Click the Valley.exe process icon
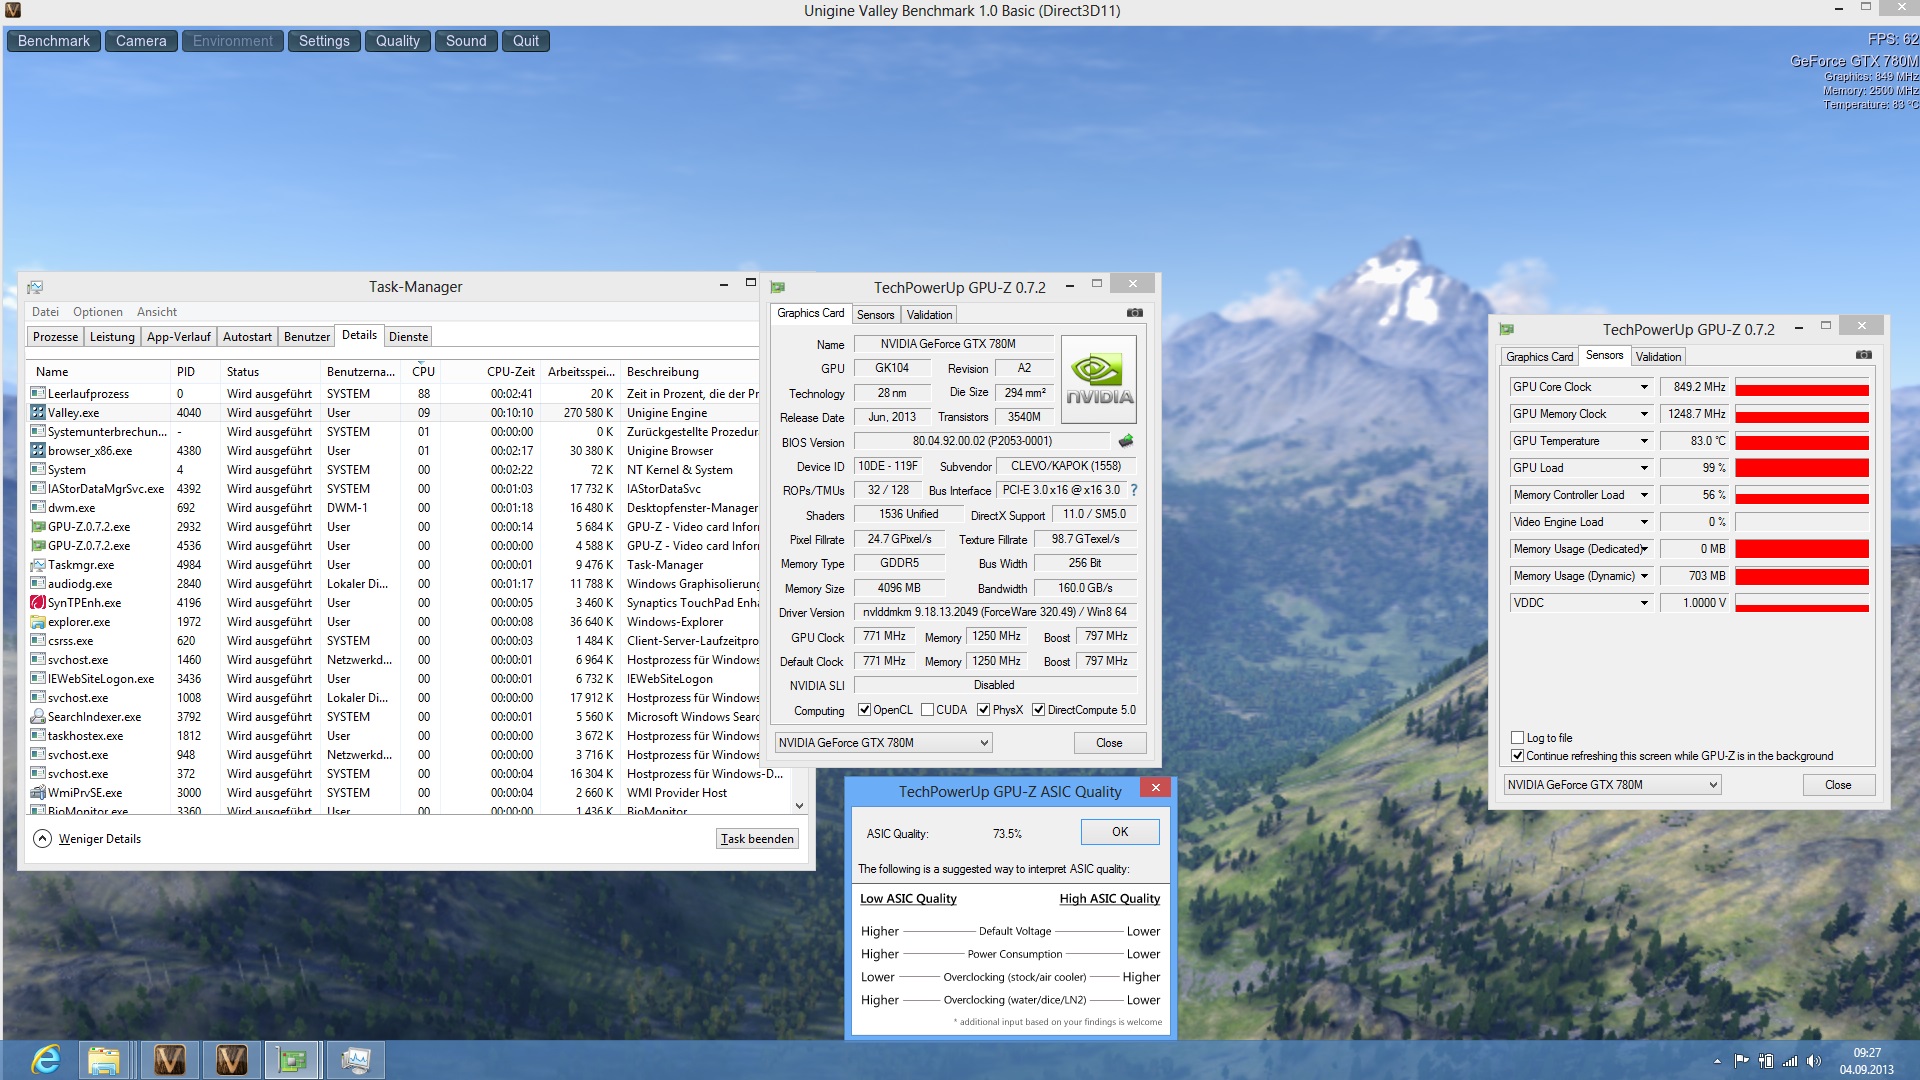The image size is (1920, 1080). [38, 412]
